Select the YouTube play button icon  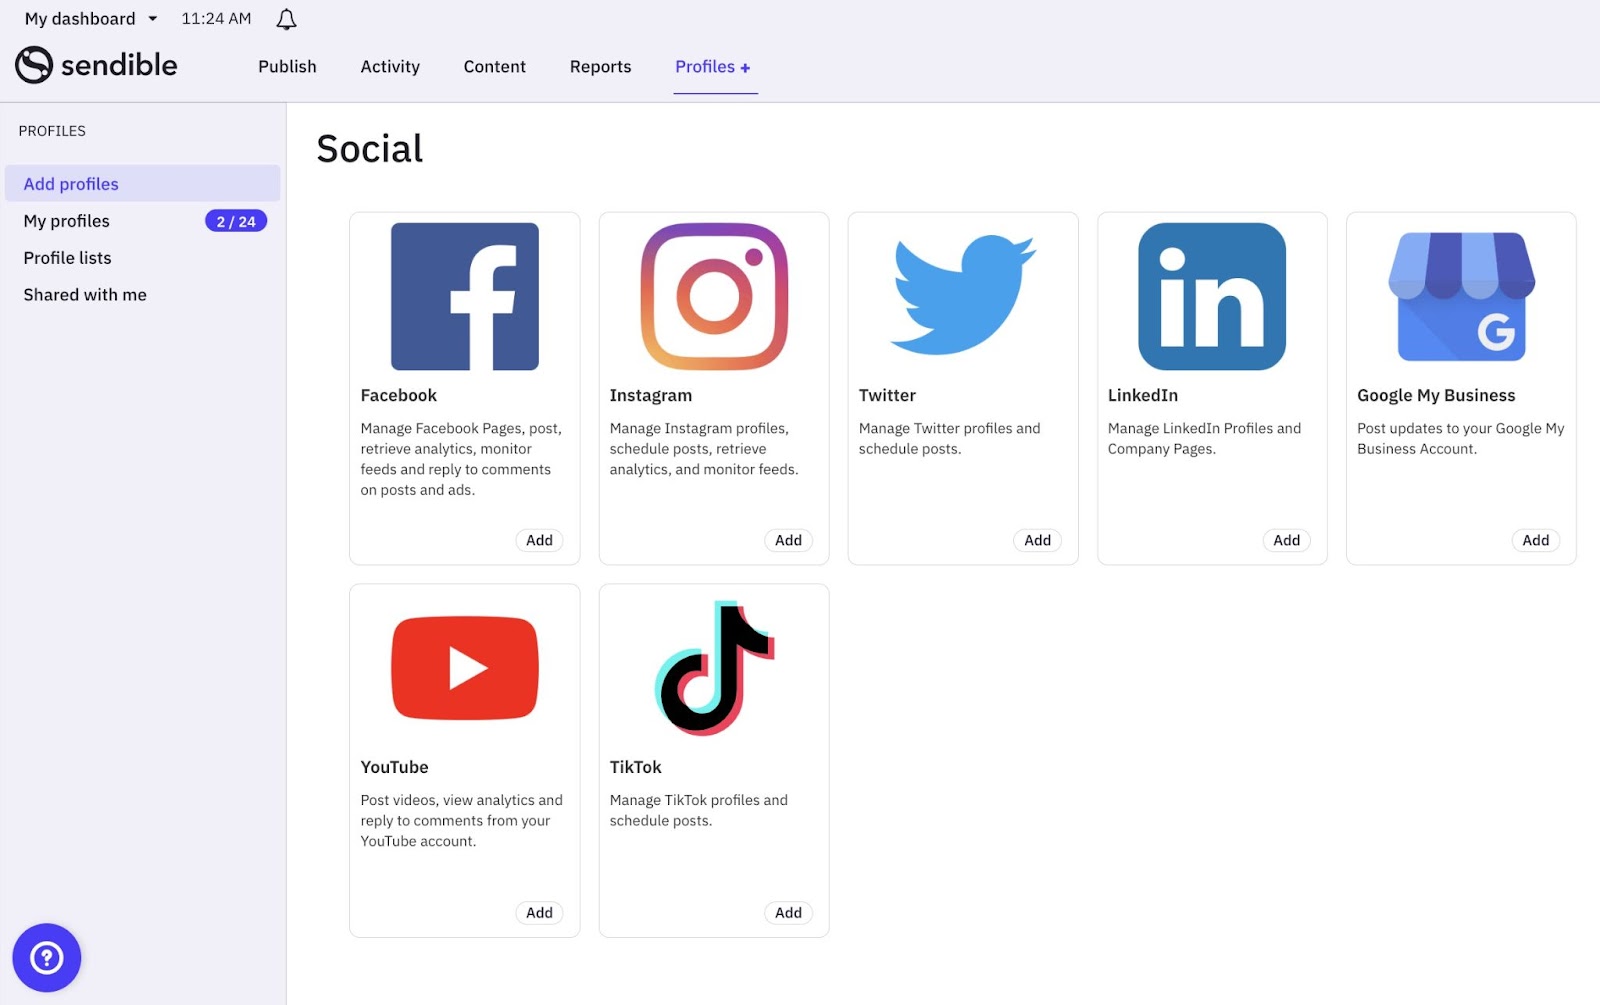coord(464,668)
